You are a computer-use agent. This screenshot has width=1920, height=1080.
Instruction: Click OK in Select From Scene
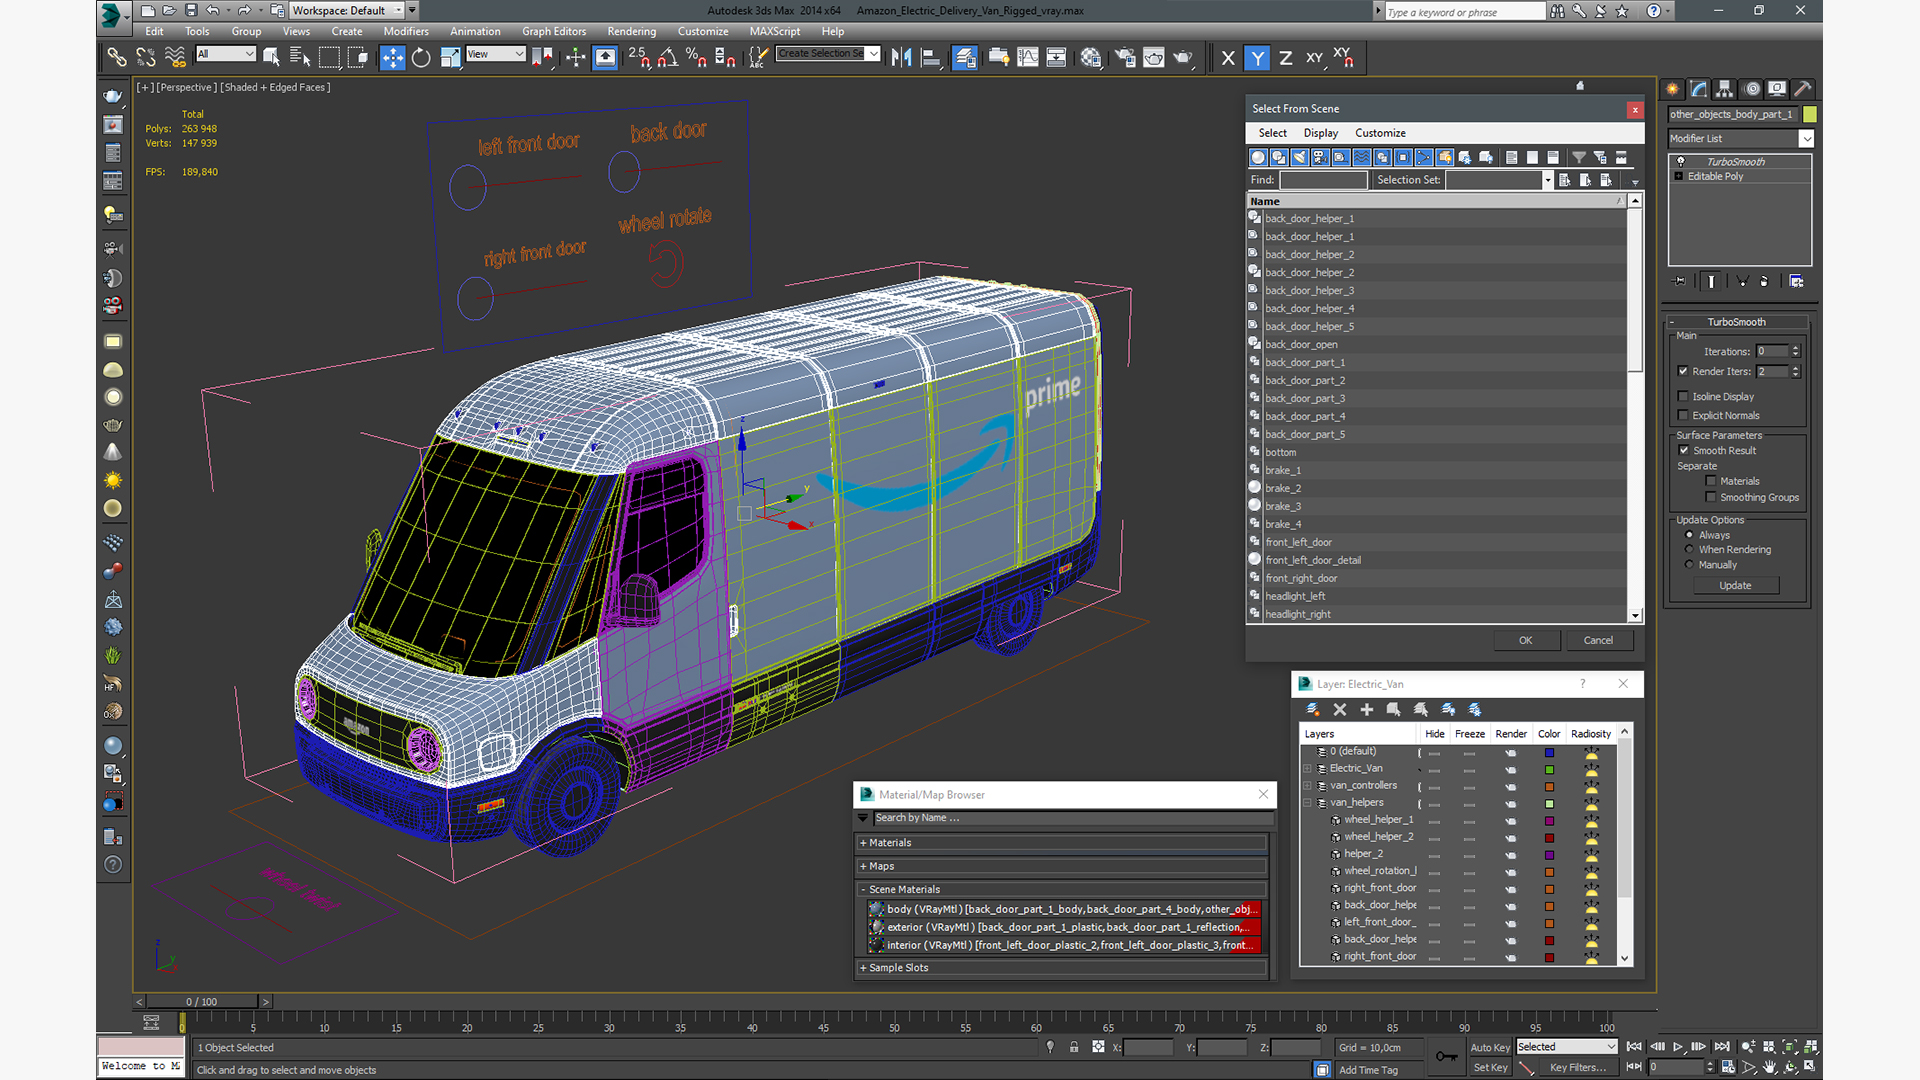[1525, 640]
